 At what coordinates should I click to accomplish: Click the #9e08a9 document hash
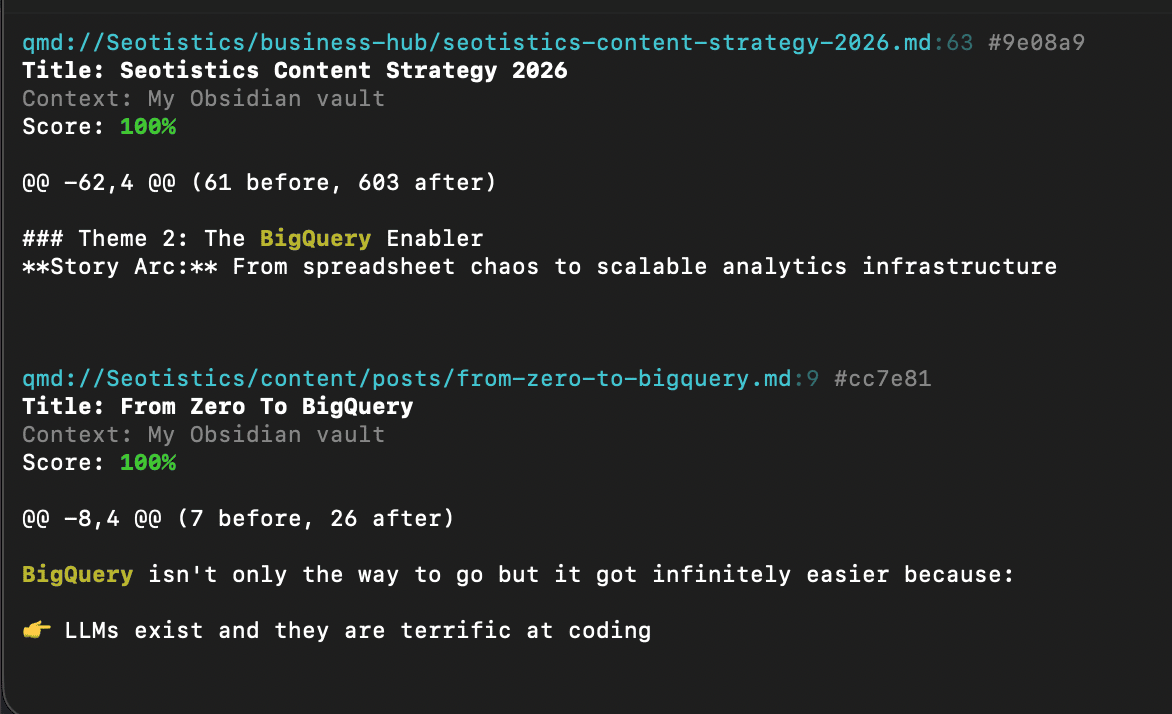[x=1036, y=43]
